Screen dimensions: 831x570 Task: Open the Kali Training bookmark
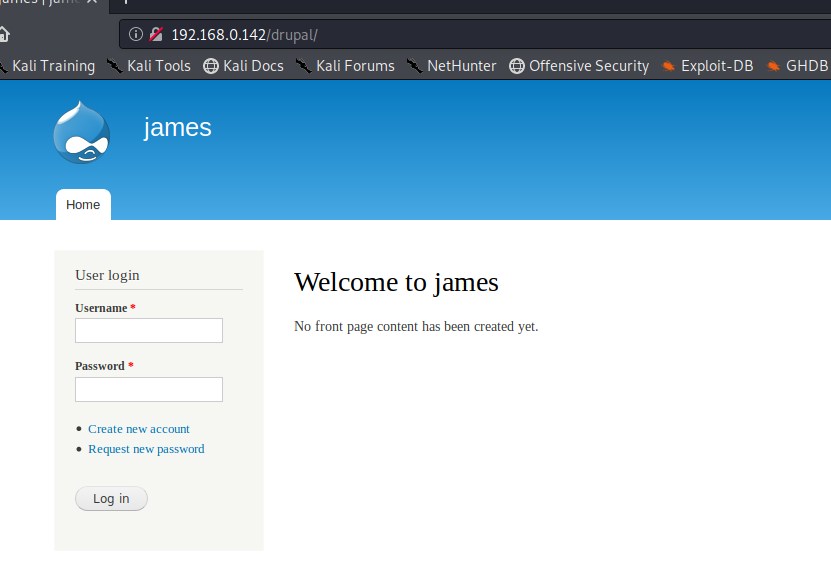click(48, 66)
